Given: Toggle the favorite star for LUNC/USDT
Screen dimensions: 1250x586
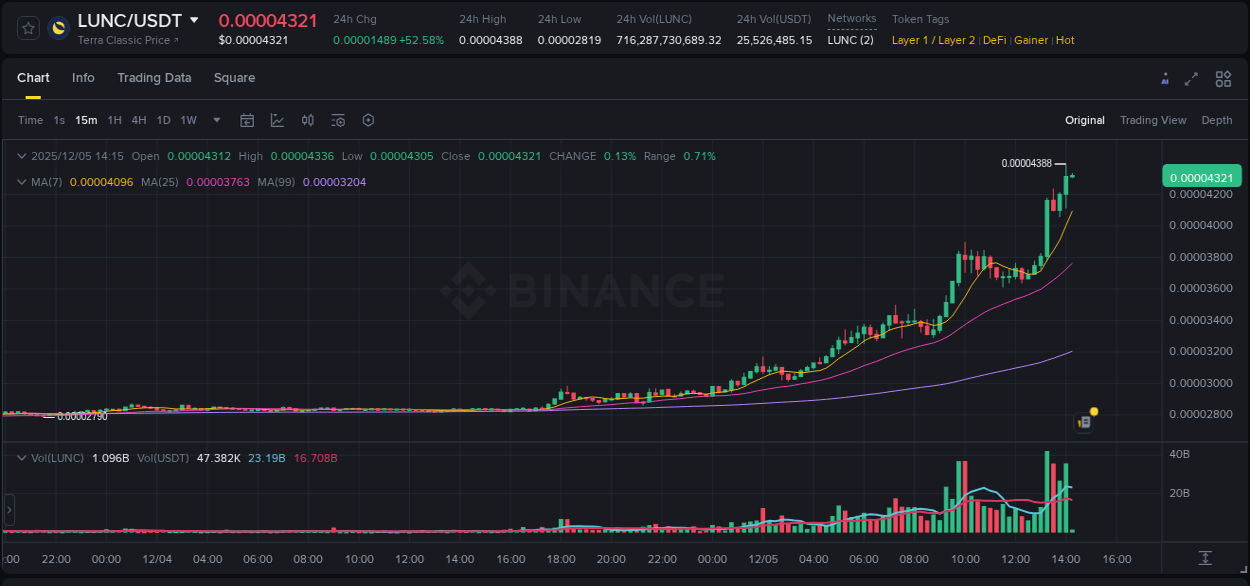Looking at the screenshot, I should 27,28.
